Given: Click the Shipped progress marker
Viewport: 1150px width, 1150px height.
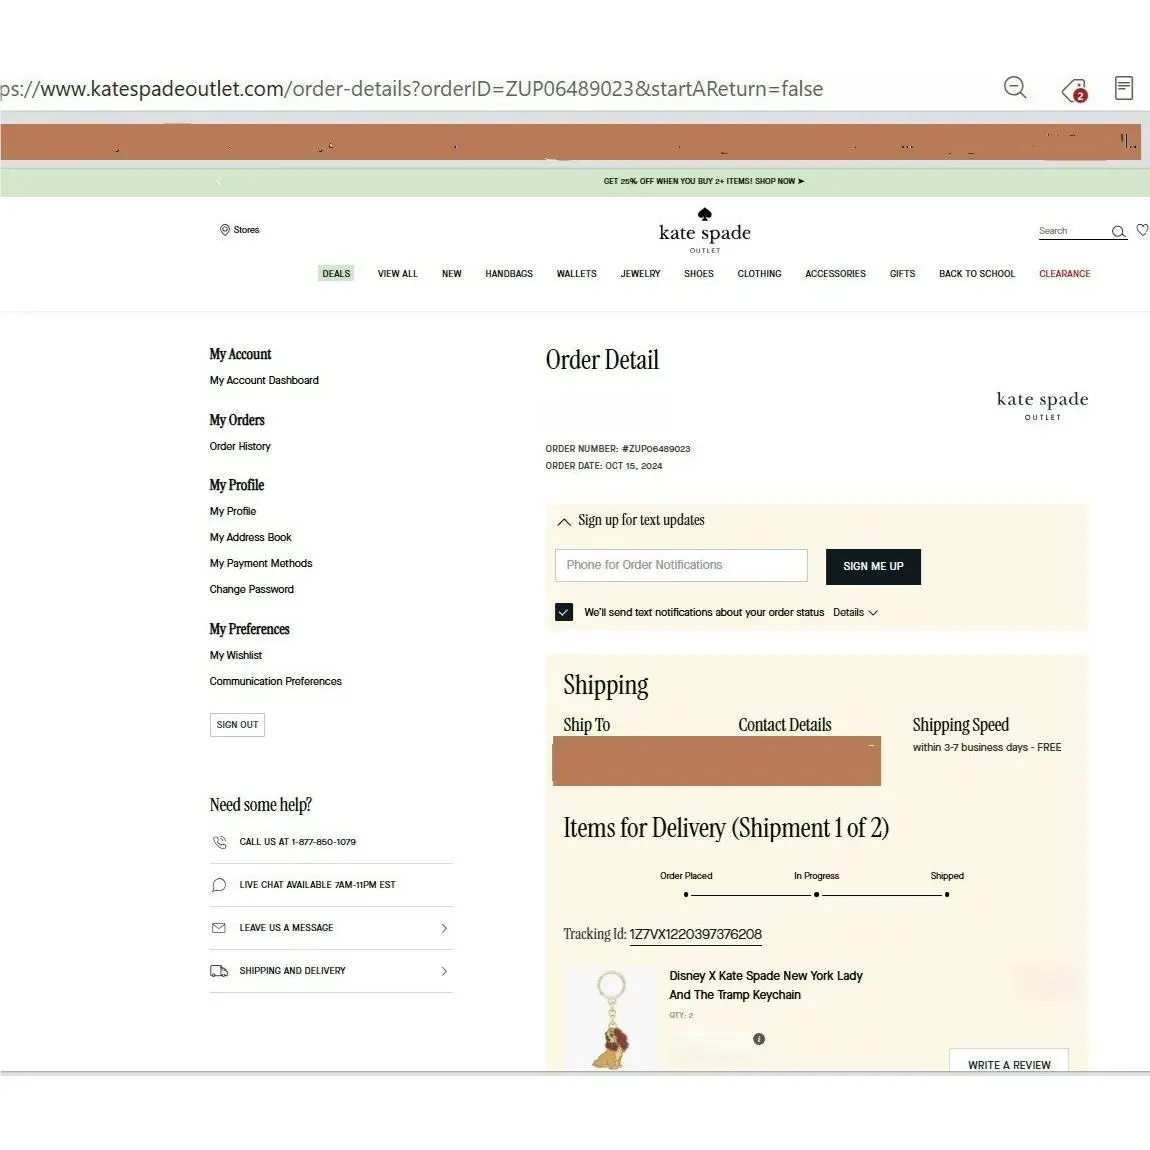Looking at the screenshot, I should coord(947,894).
